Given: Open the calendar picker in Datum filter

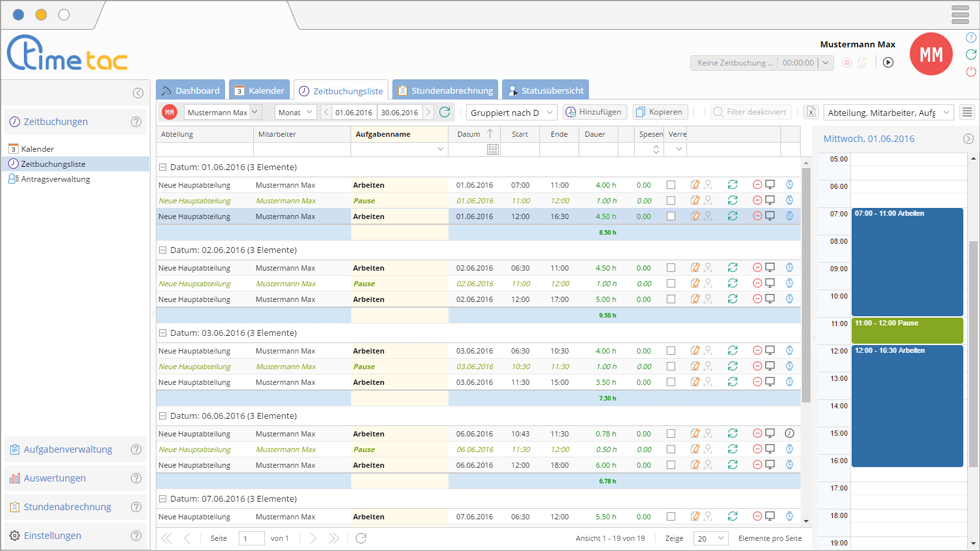Looking at the screenshot, I should pos(493,149).
